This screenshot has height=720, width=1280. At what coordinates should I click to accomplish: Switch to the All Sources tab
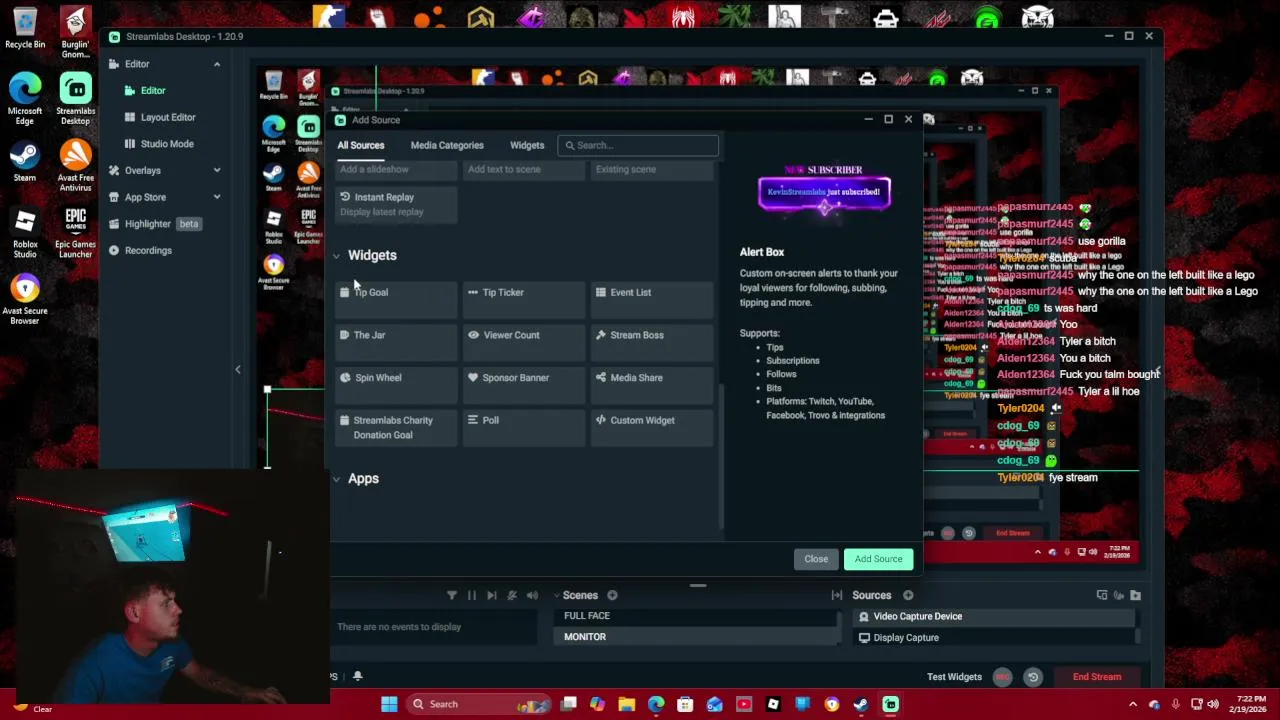pyautogui.click(x=361, y=146)
